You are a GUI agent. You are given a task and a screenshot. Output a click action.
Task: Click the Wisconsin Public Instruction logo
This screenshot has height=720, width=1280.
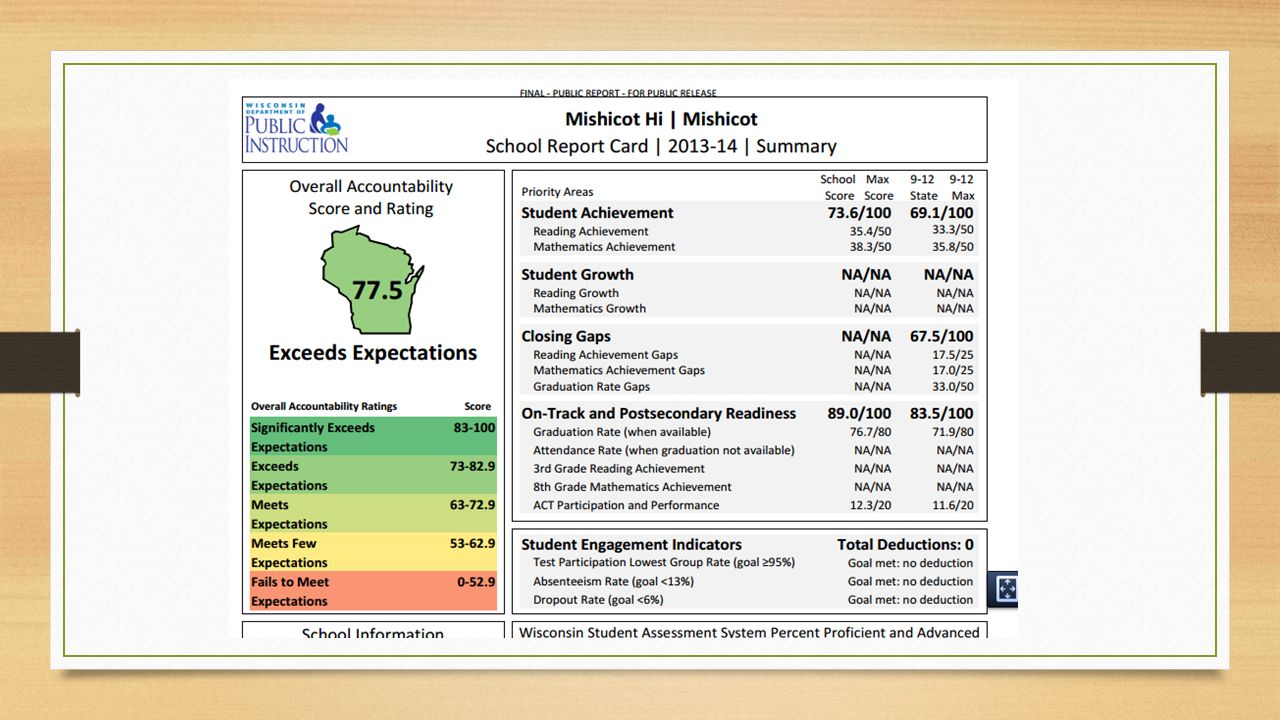[295, 127]
